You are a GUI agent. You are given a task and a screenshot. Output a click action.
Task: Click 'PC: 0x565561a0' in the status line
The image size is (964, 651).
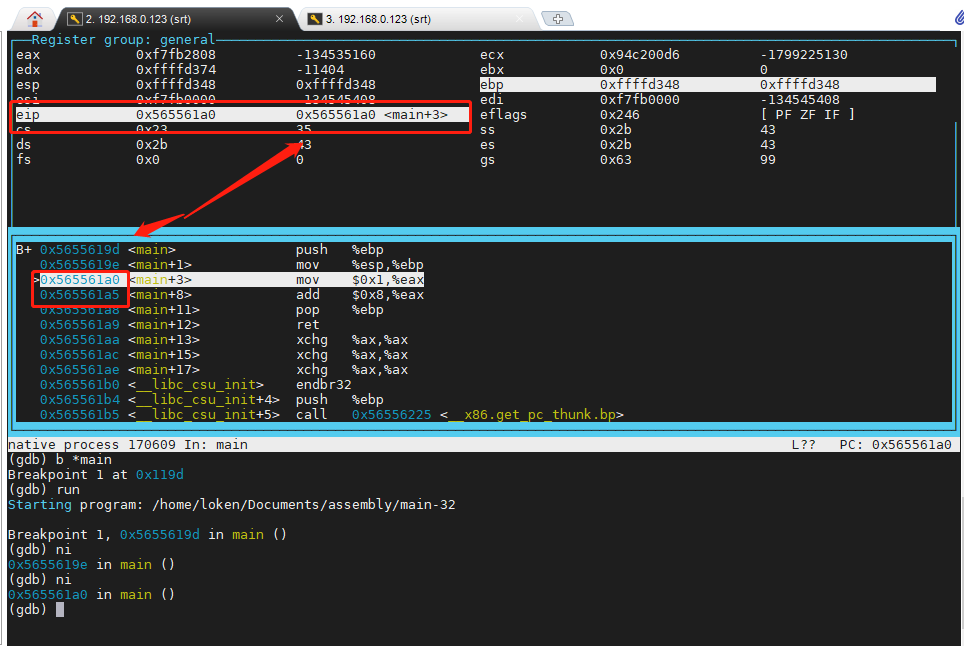point(896,444)
